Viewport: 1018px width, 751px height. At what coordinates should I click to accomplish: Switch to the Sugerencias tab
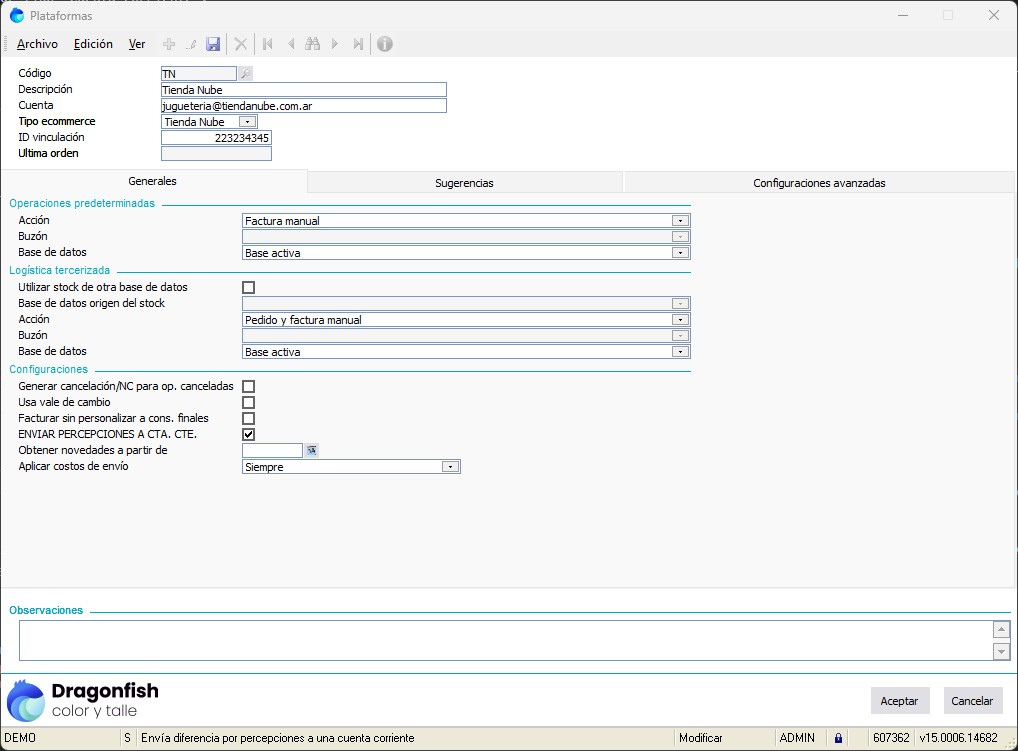[x=464, y=183]
